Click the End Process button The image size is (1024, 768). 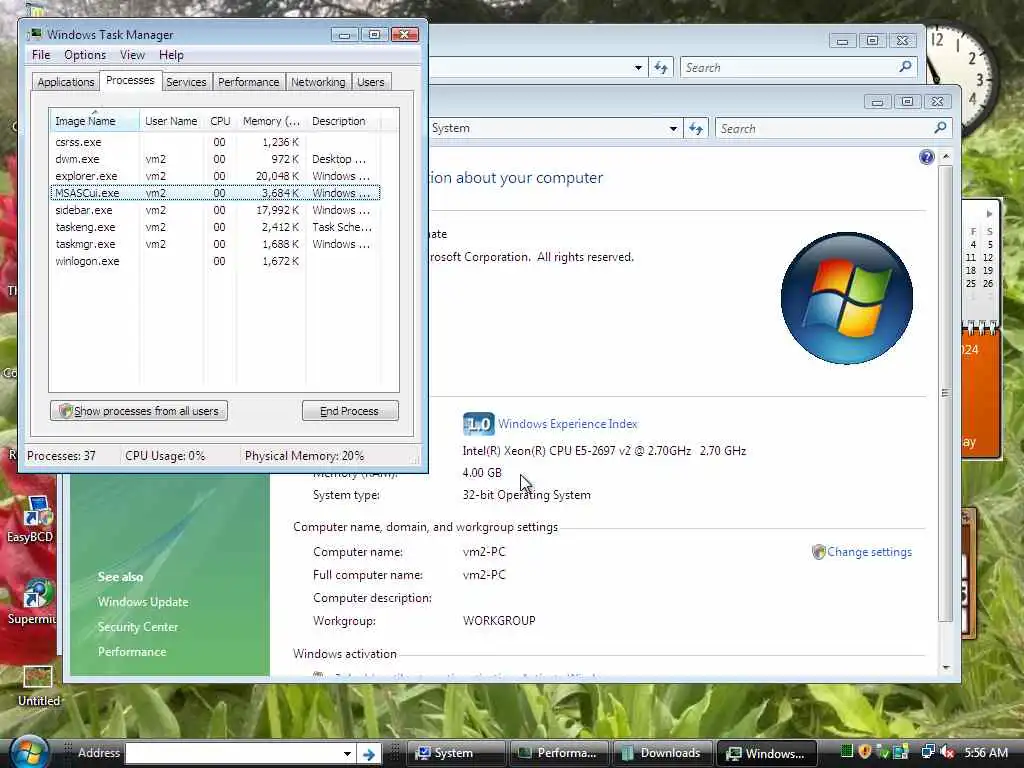[350, 411]
